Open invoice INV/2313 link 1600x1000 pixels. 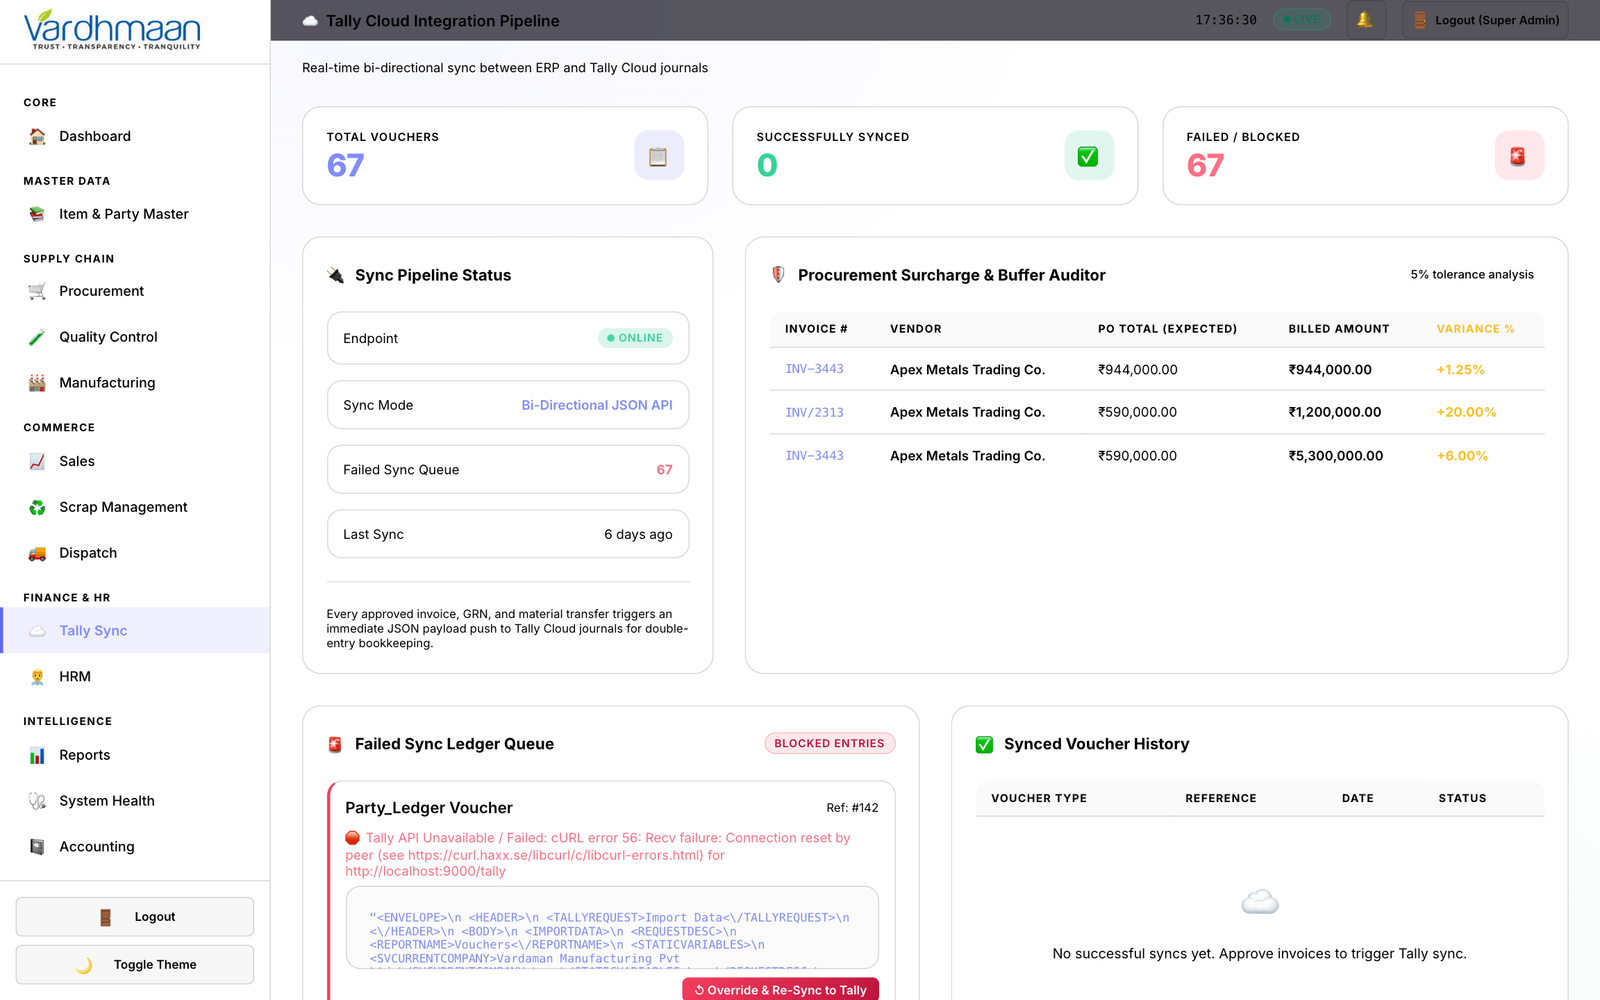click(814, 412)
